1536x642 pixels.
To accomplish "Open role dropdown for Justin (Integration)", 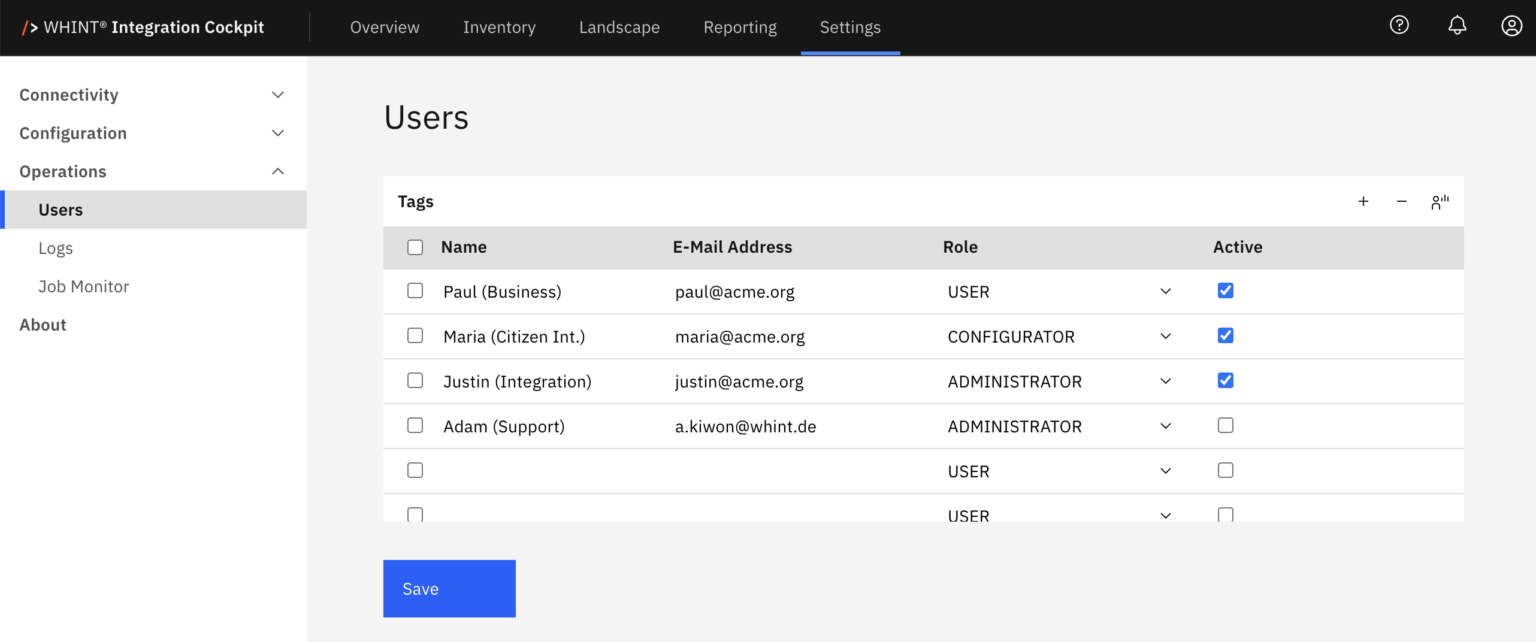I will [1165, 381].
